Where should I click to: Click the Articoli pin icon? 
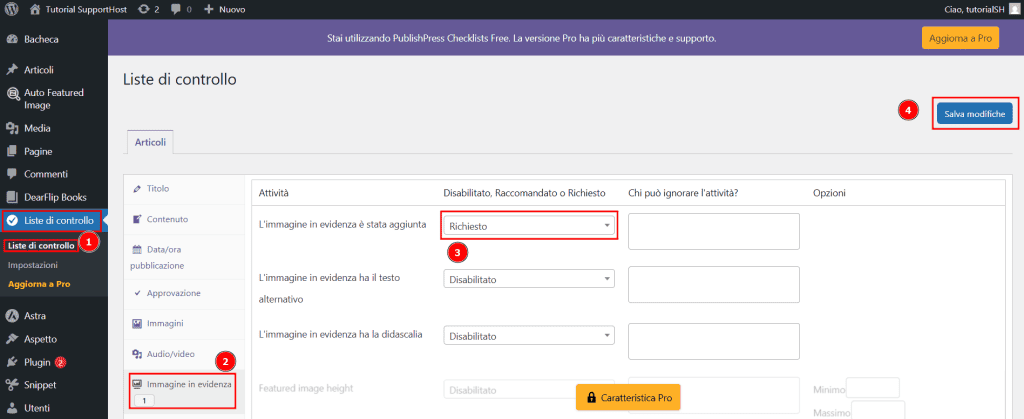tap(12, 70)
